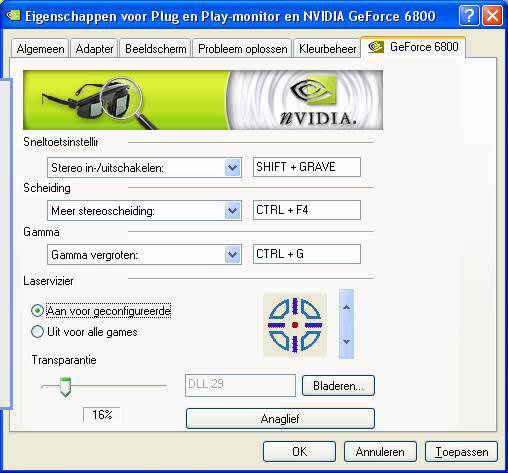Viewport: 508px width, 473px height.
Task: Select the GeForce 6800 tab
Action: (x=413, y=47)
